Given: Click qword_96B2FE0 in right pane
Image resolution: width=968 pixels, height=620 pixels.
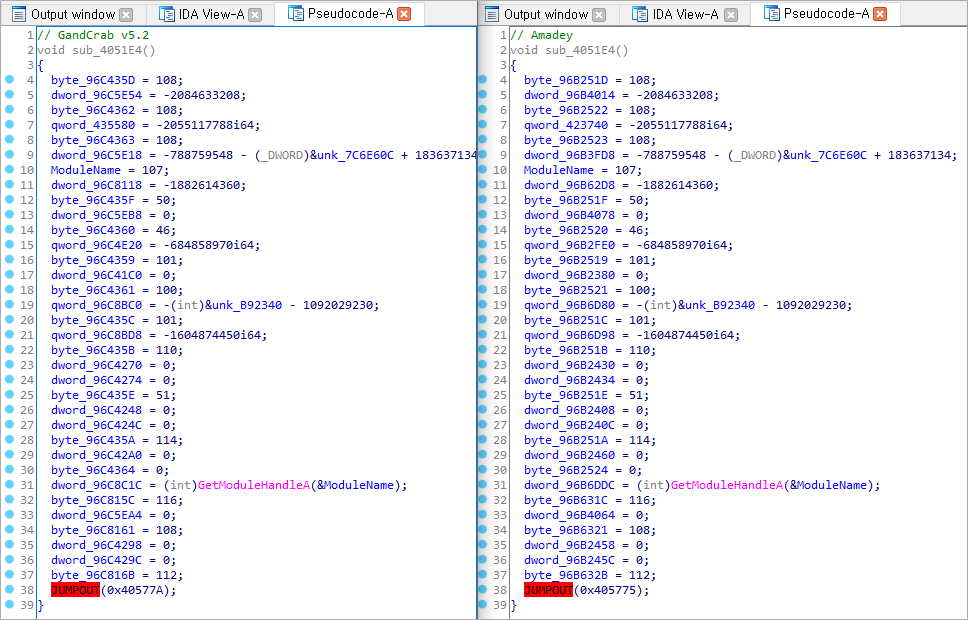Looking at the screenshot, I should pyautogui.click(x=569, y=245).
